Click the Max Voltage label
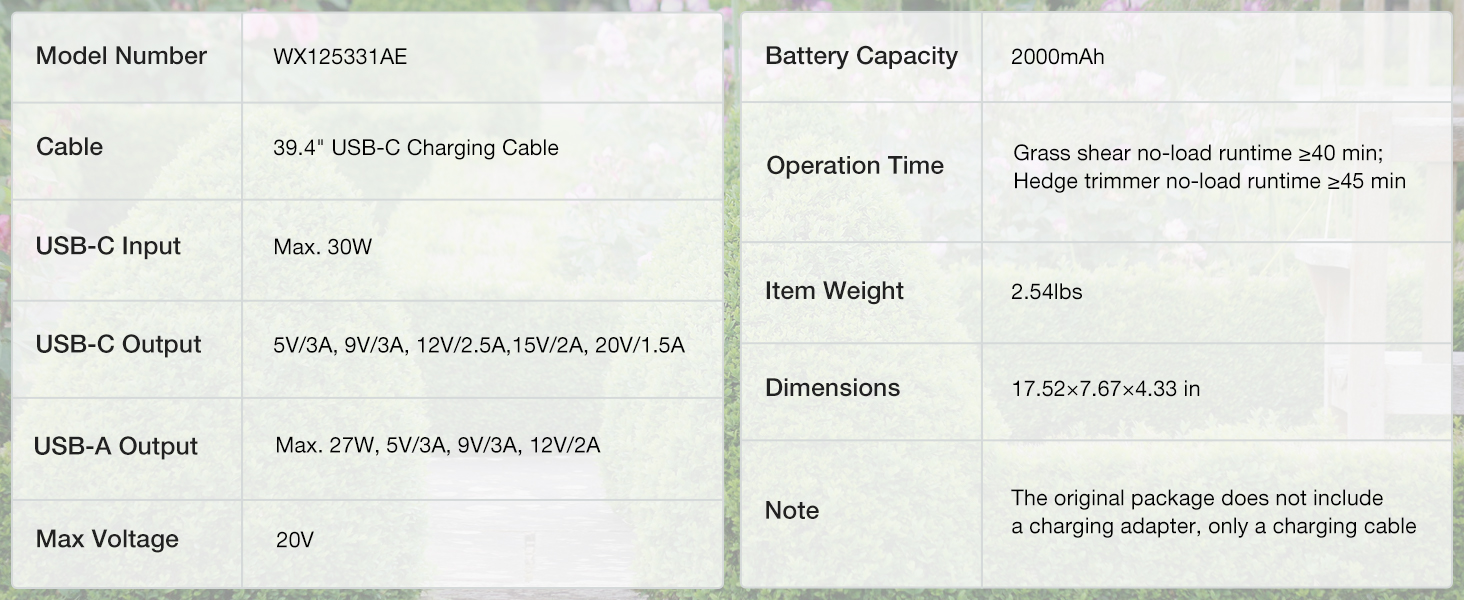 [x=107, y=539]
